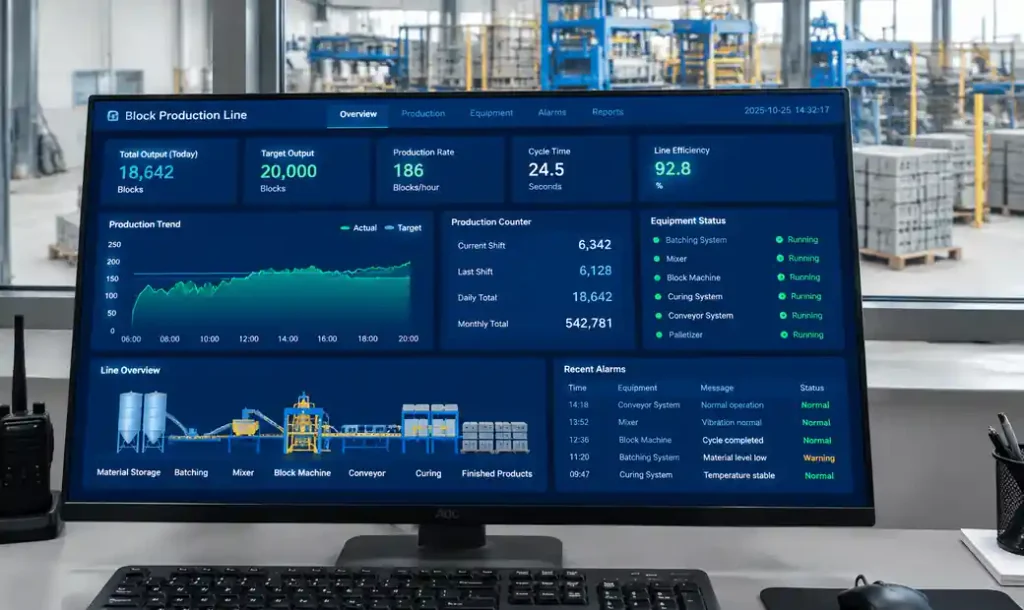Click the date and time display
This screenshot has height=610, width=1024.
tap(786, 110)
